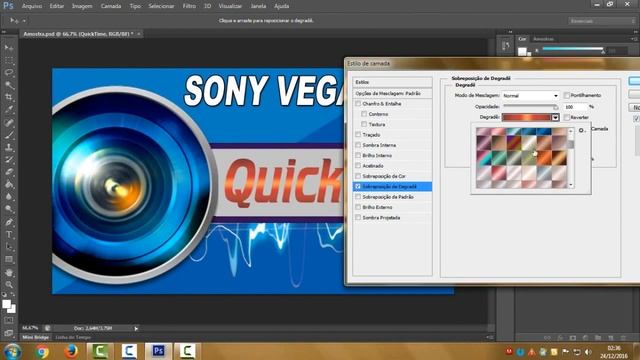This screenshot has height=360, width=640.
Task: Enable the Sombra Interna effect
Action: (x=358, y=145)
